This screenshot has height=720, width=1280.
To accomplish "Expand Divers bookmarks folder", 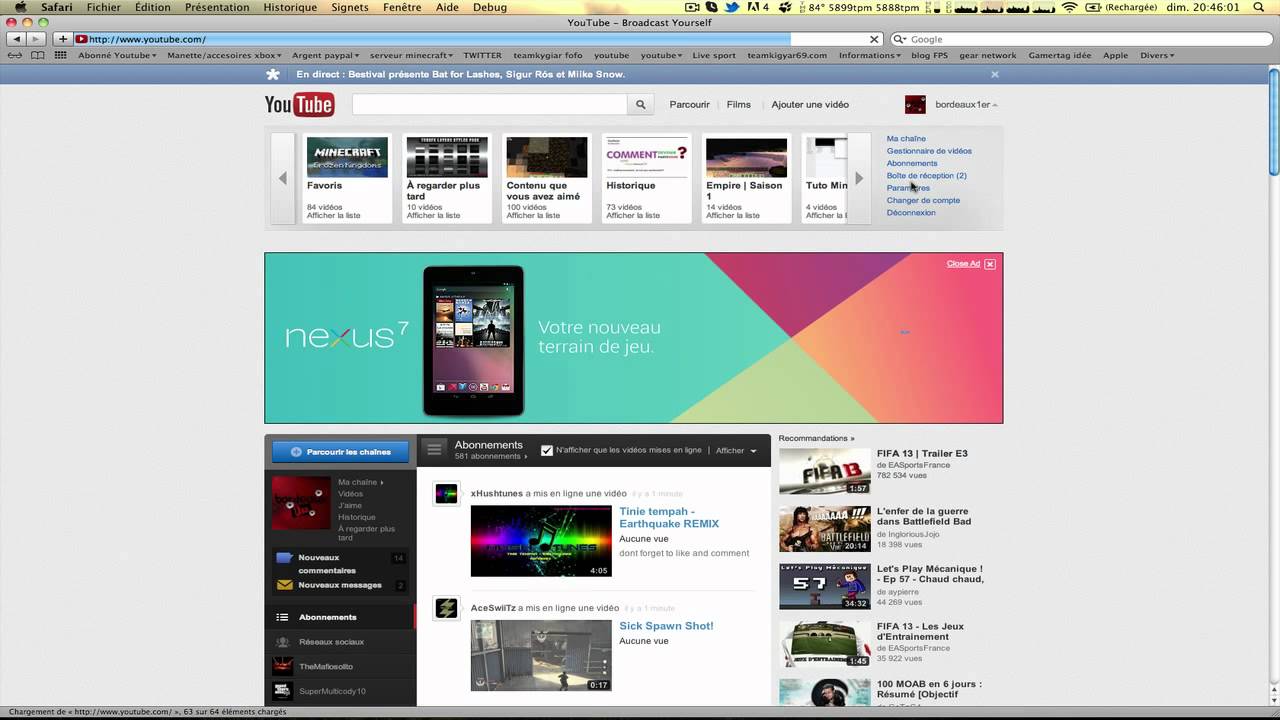I will pos(1157,55).
